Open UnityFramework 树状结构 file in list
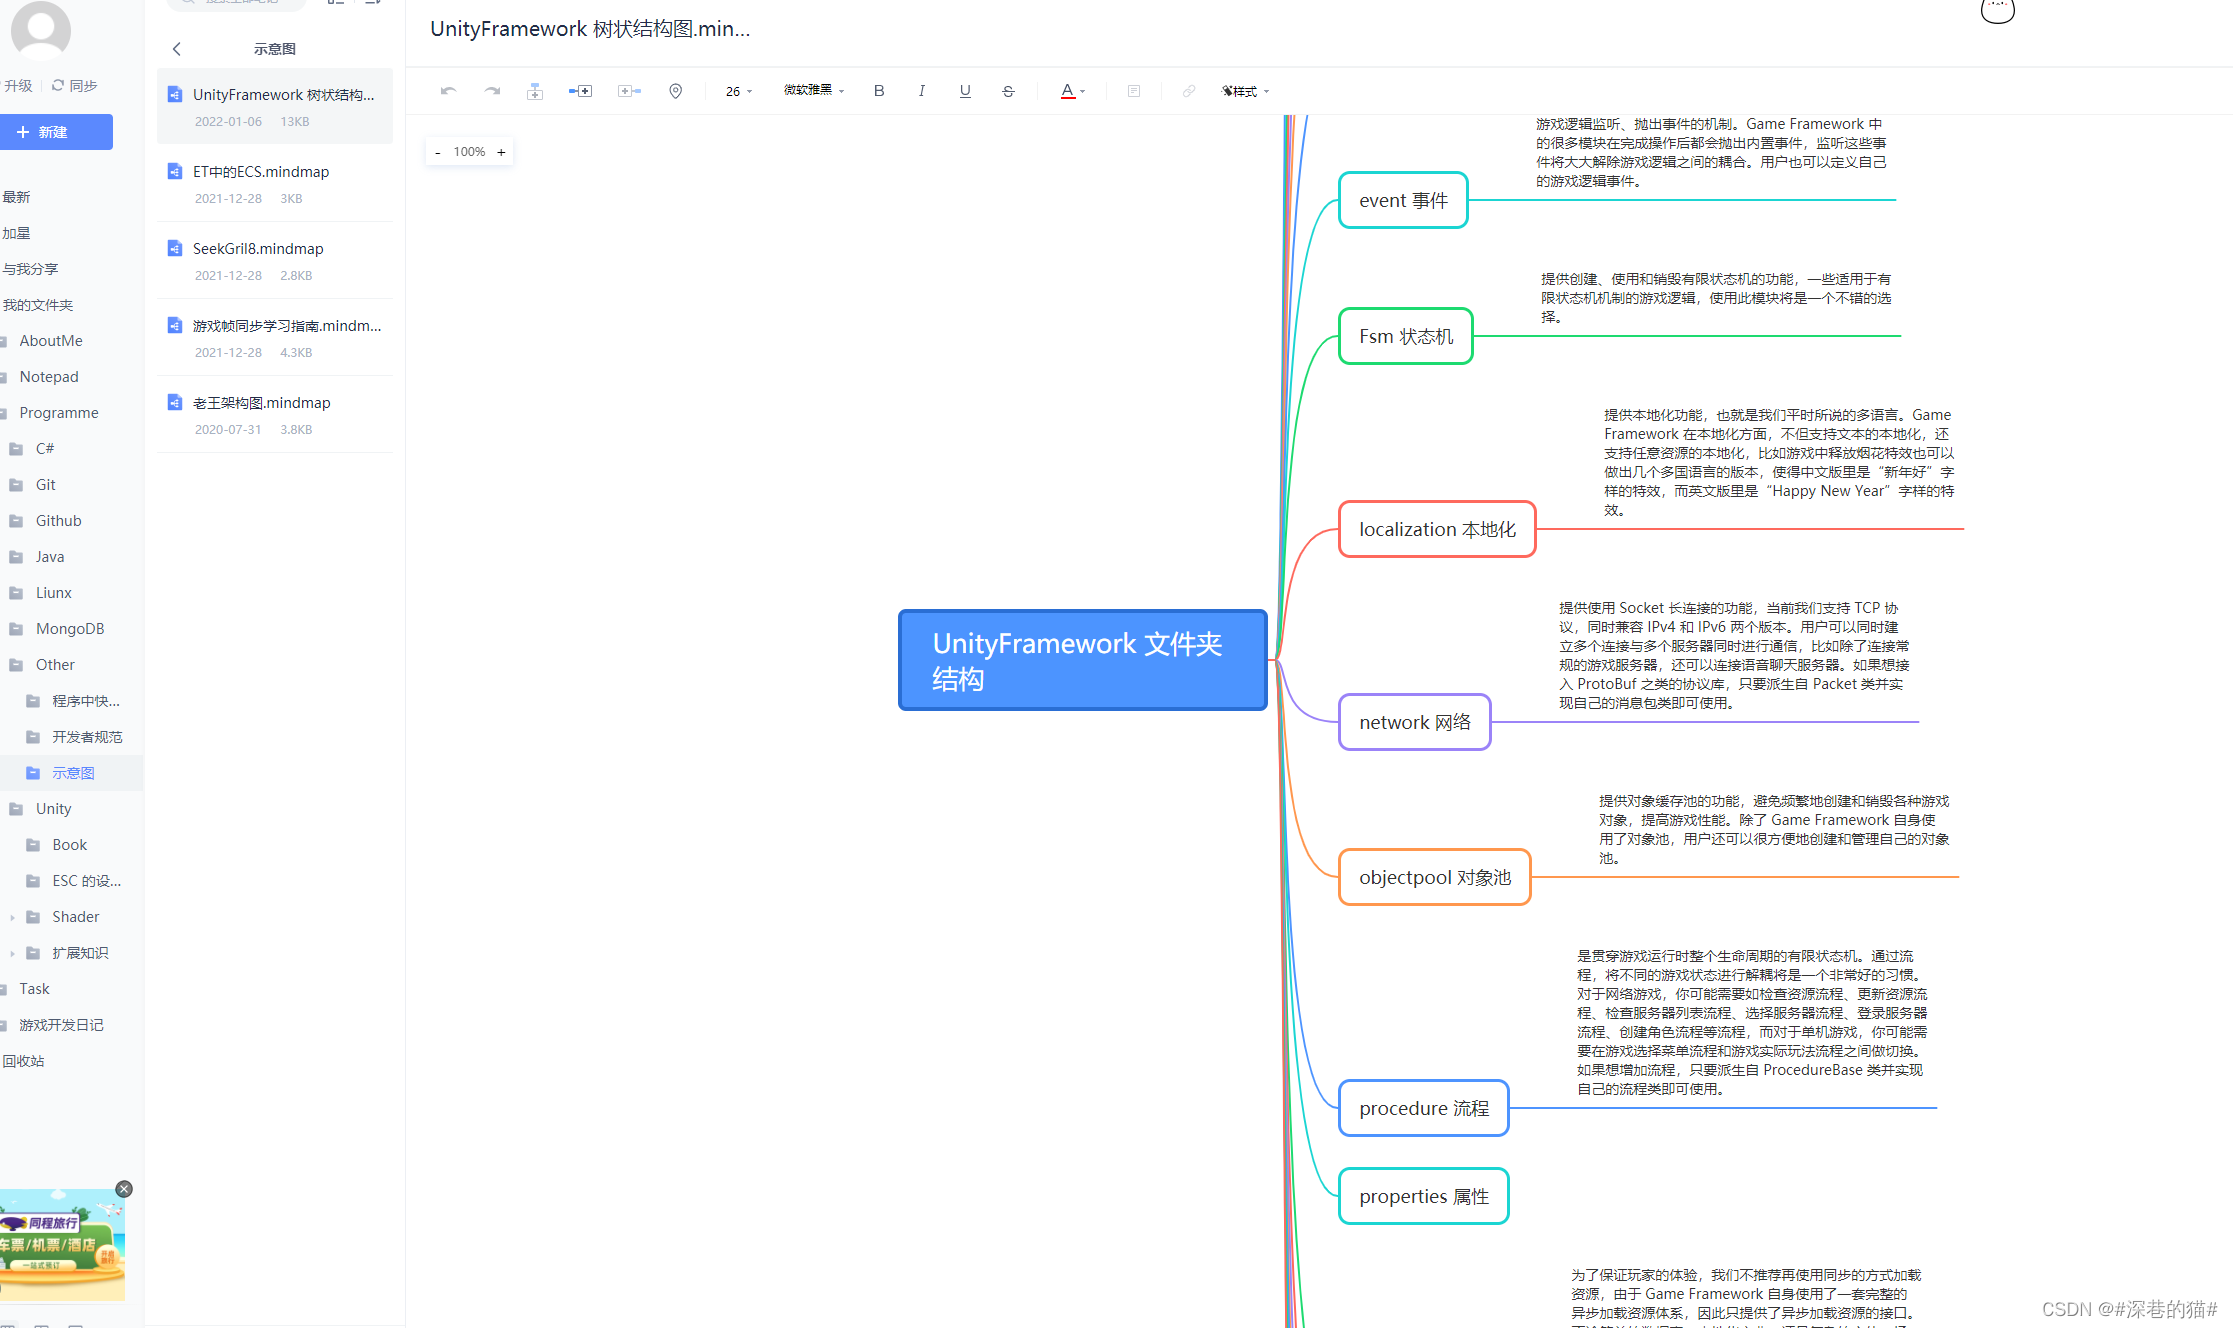This screenshot has height=1328, width=2233. point(275,106)
